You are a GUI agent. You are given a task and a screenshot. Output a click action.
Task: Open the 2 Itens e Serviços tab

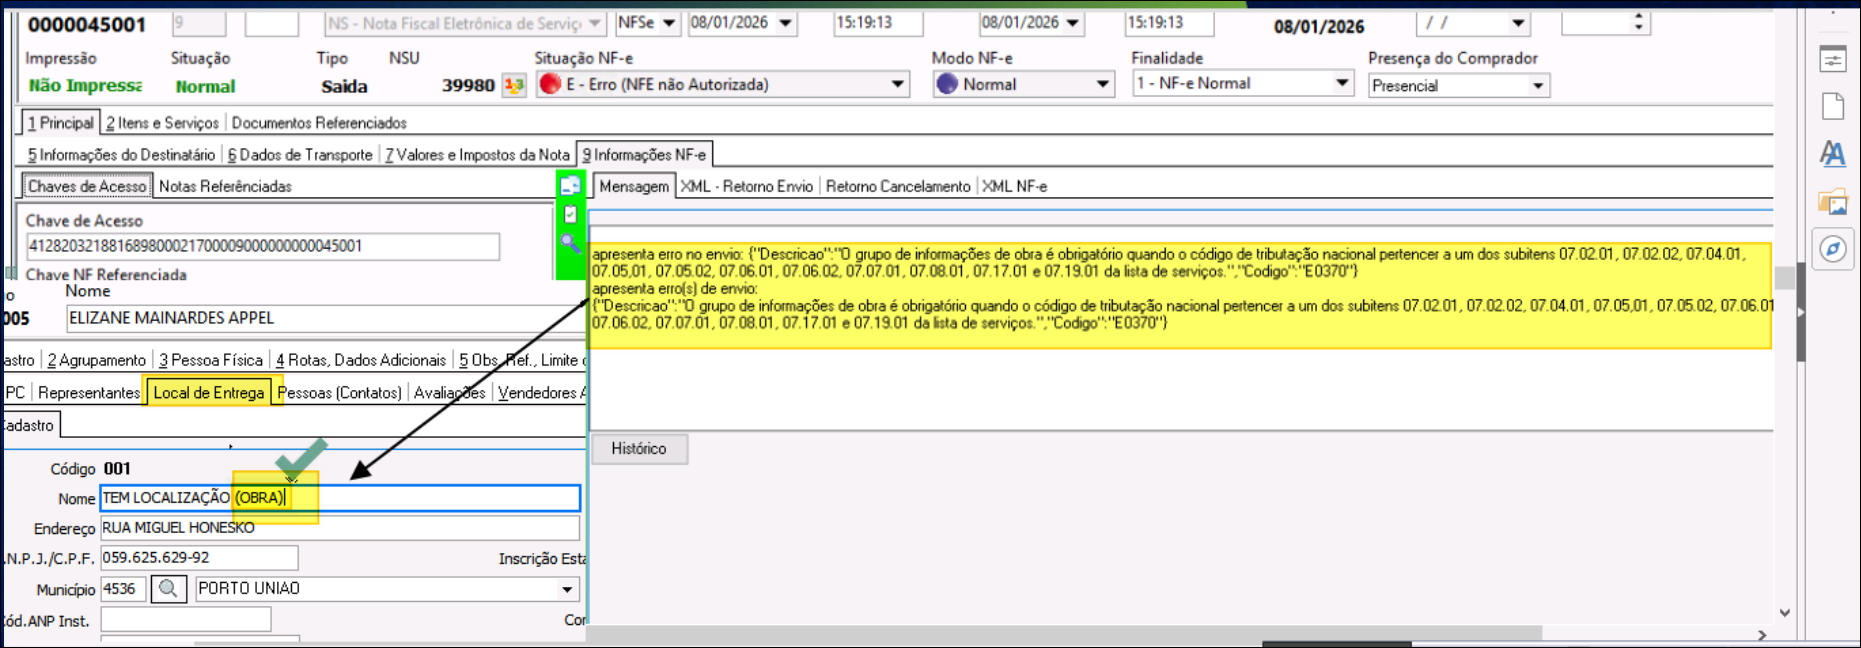(x=162, y=123)
